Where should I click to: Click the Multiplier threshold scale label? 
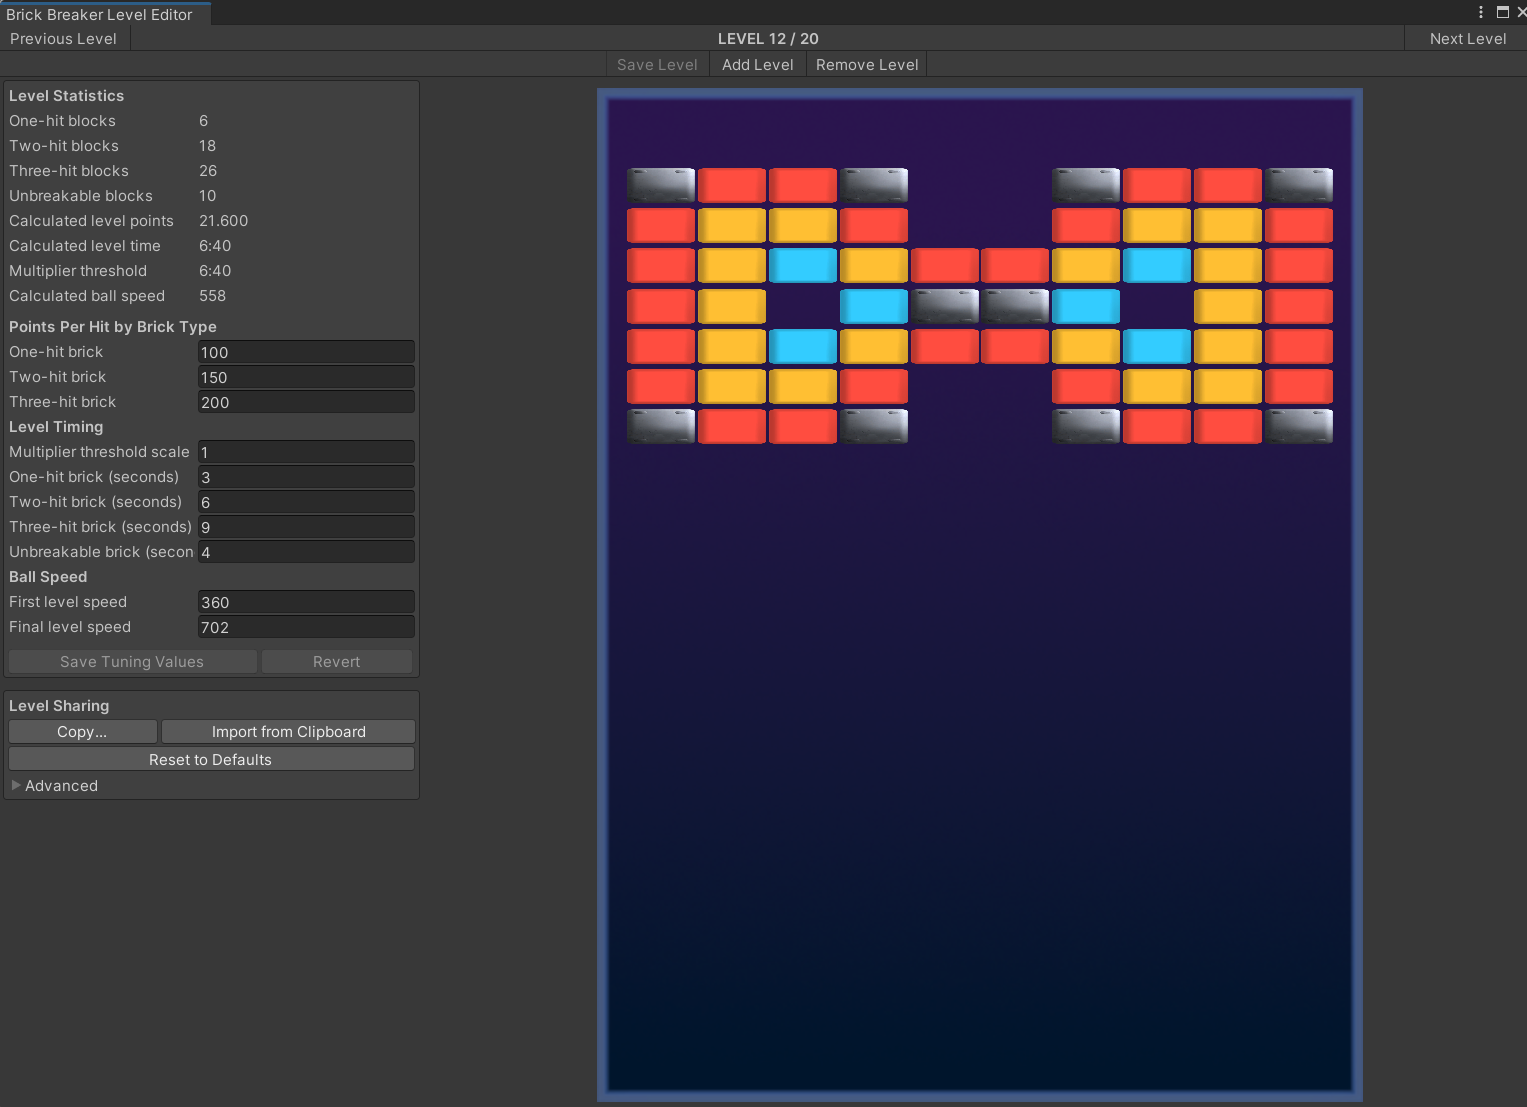click(x=99, y=452)
